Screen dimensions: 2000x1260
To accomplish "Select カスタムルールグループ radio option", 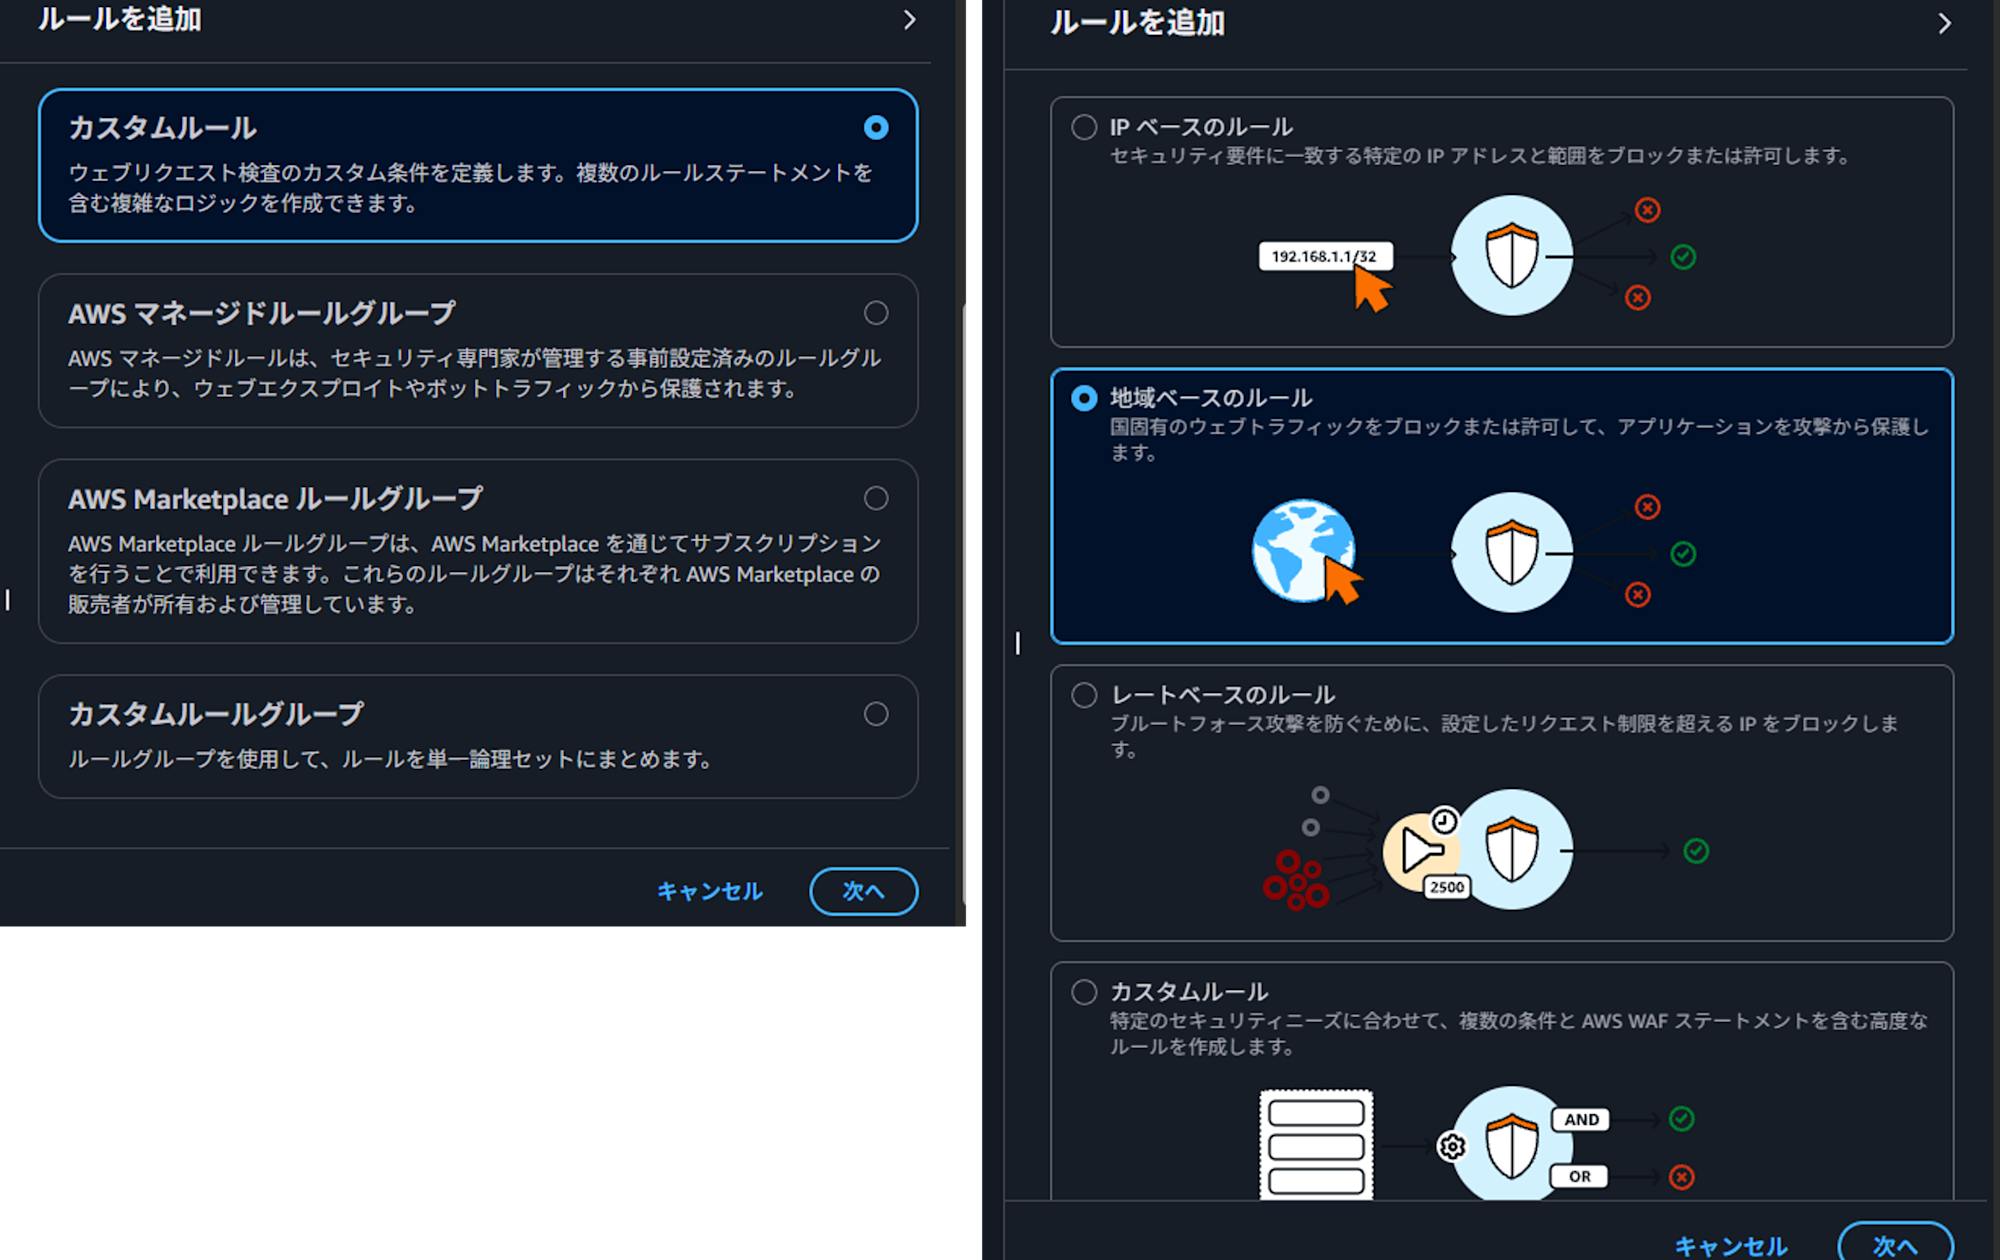I will pyautogui.click(x=876, y=714).
